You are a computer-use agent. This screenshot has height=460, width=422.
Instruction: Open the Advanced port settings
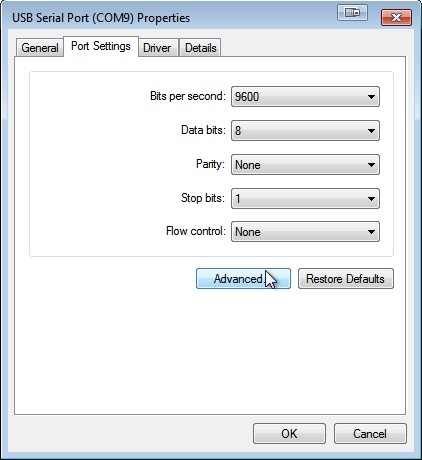pyautogui.click(x=243, y=279)
